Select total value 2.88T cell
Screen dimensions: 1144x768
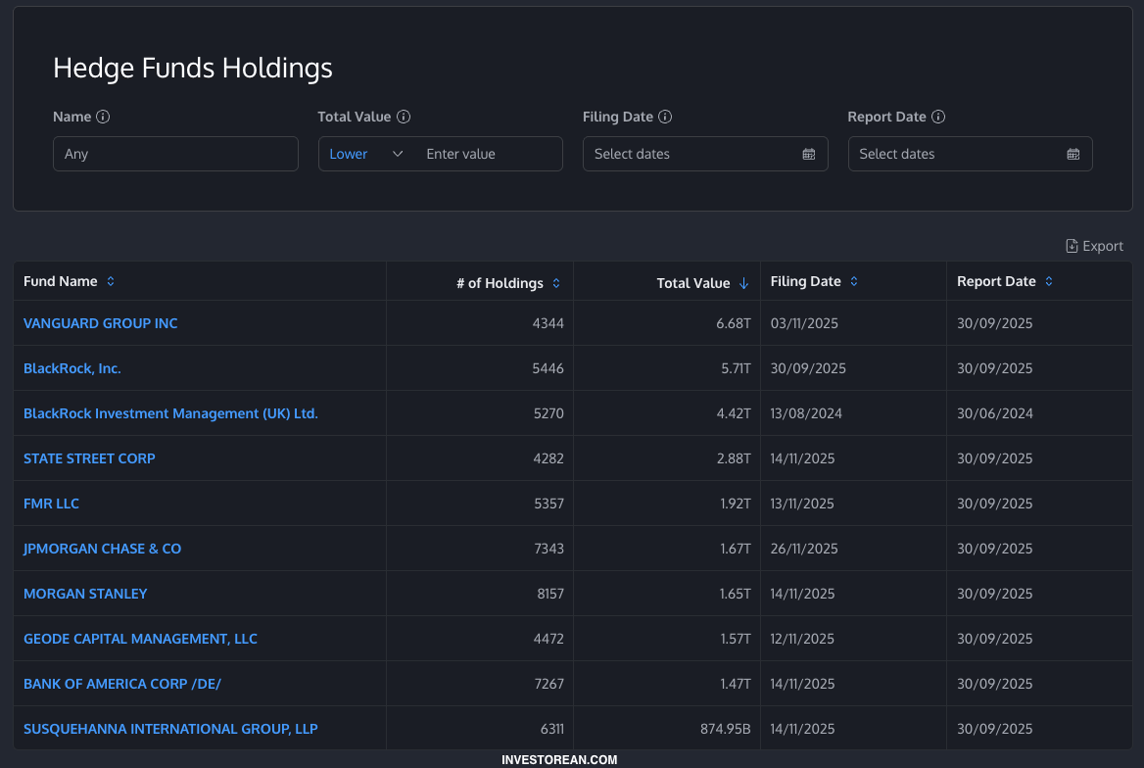(x=733, y=459)
